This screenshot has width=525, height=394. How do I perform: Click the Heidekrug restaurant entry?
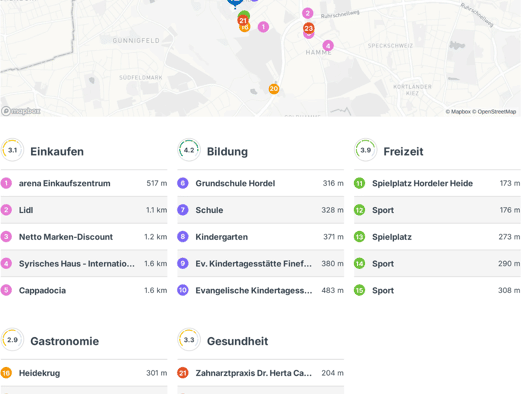tap(84, 373)
